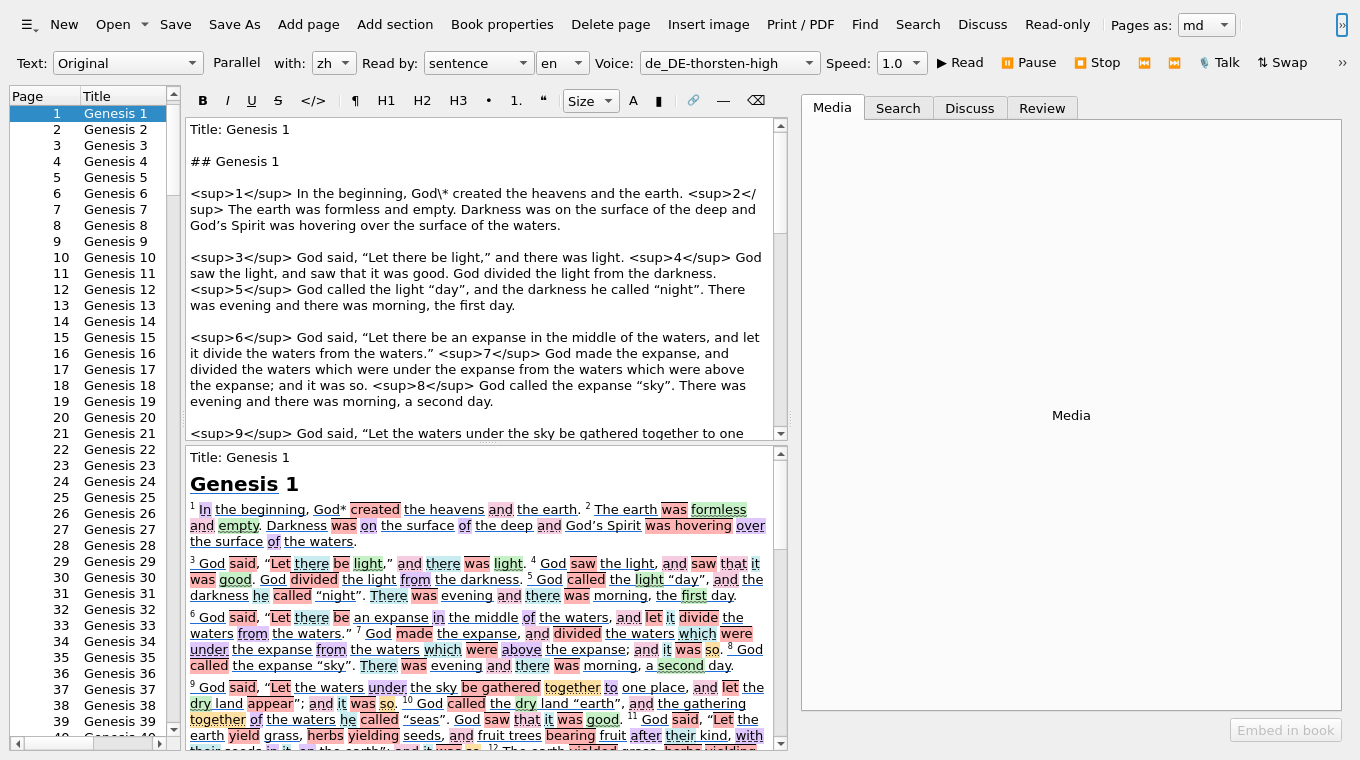Select a voice from the de_DE-thorsten-high dropdown

pos(730,63)
